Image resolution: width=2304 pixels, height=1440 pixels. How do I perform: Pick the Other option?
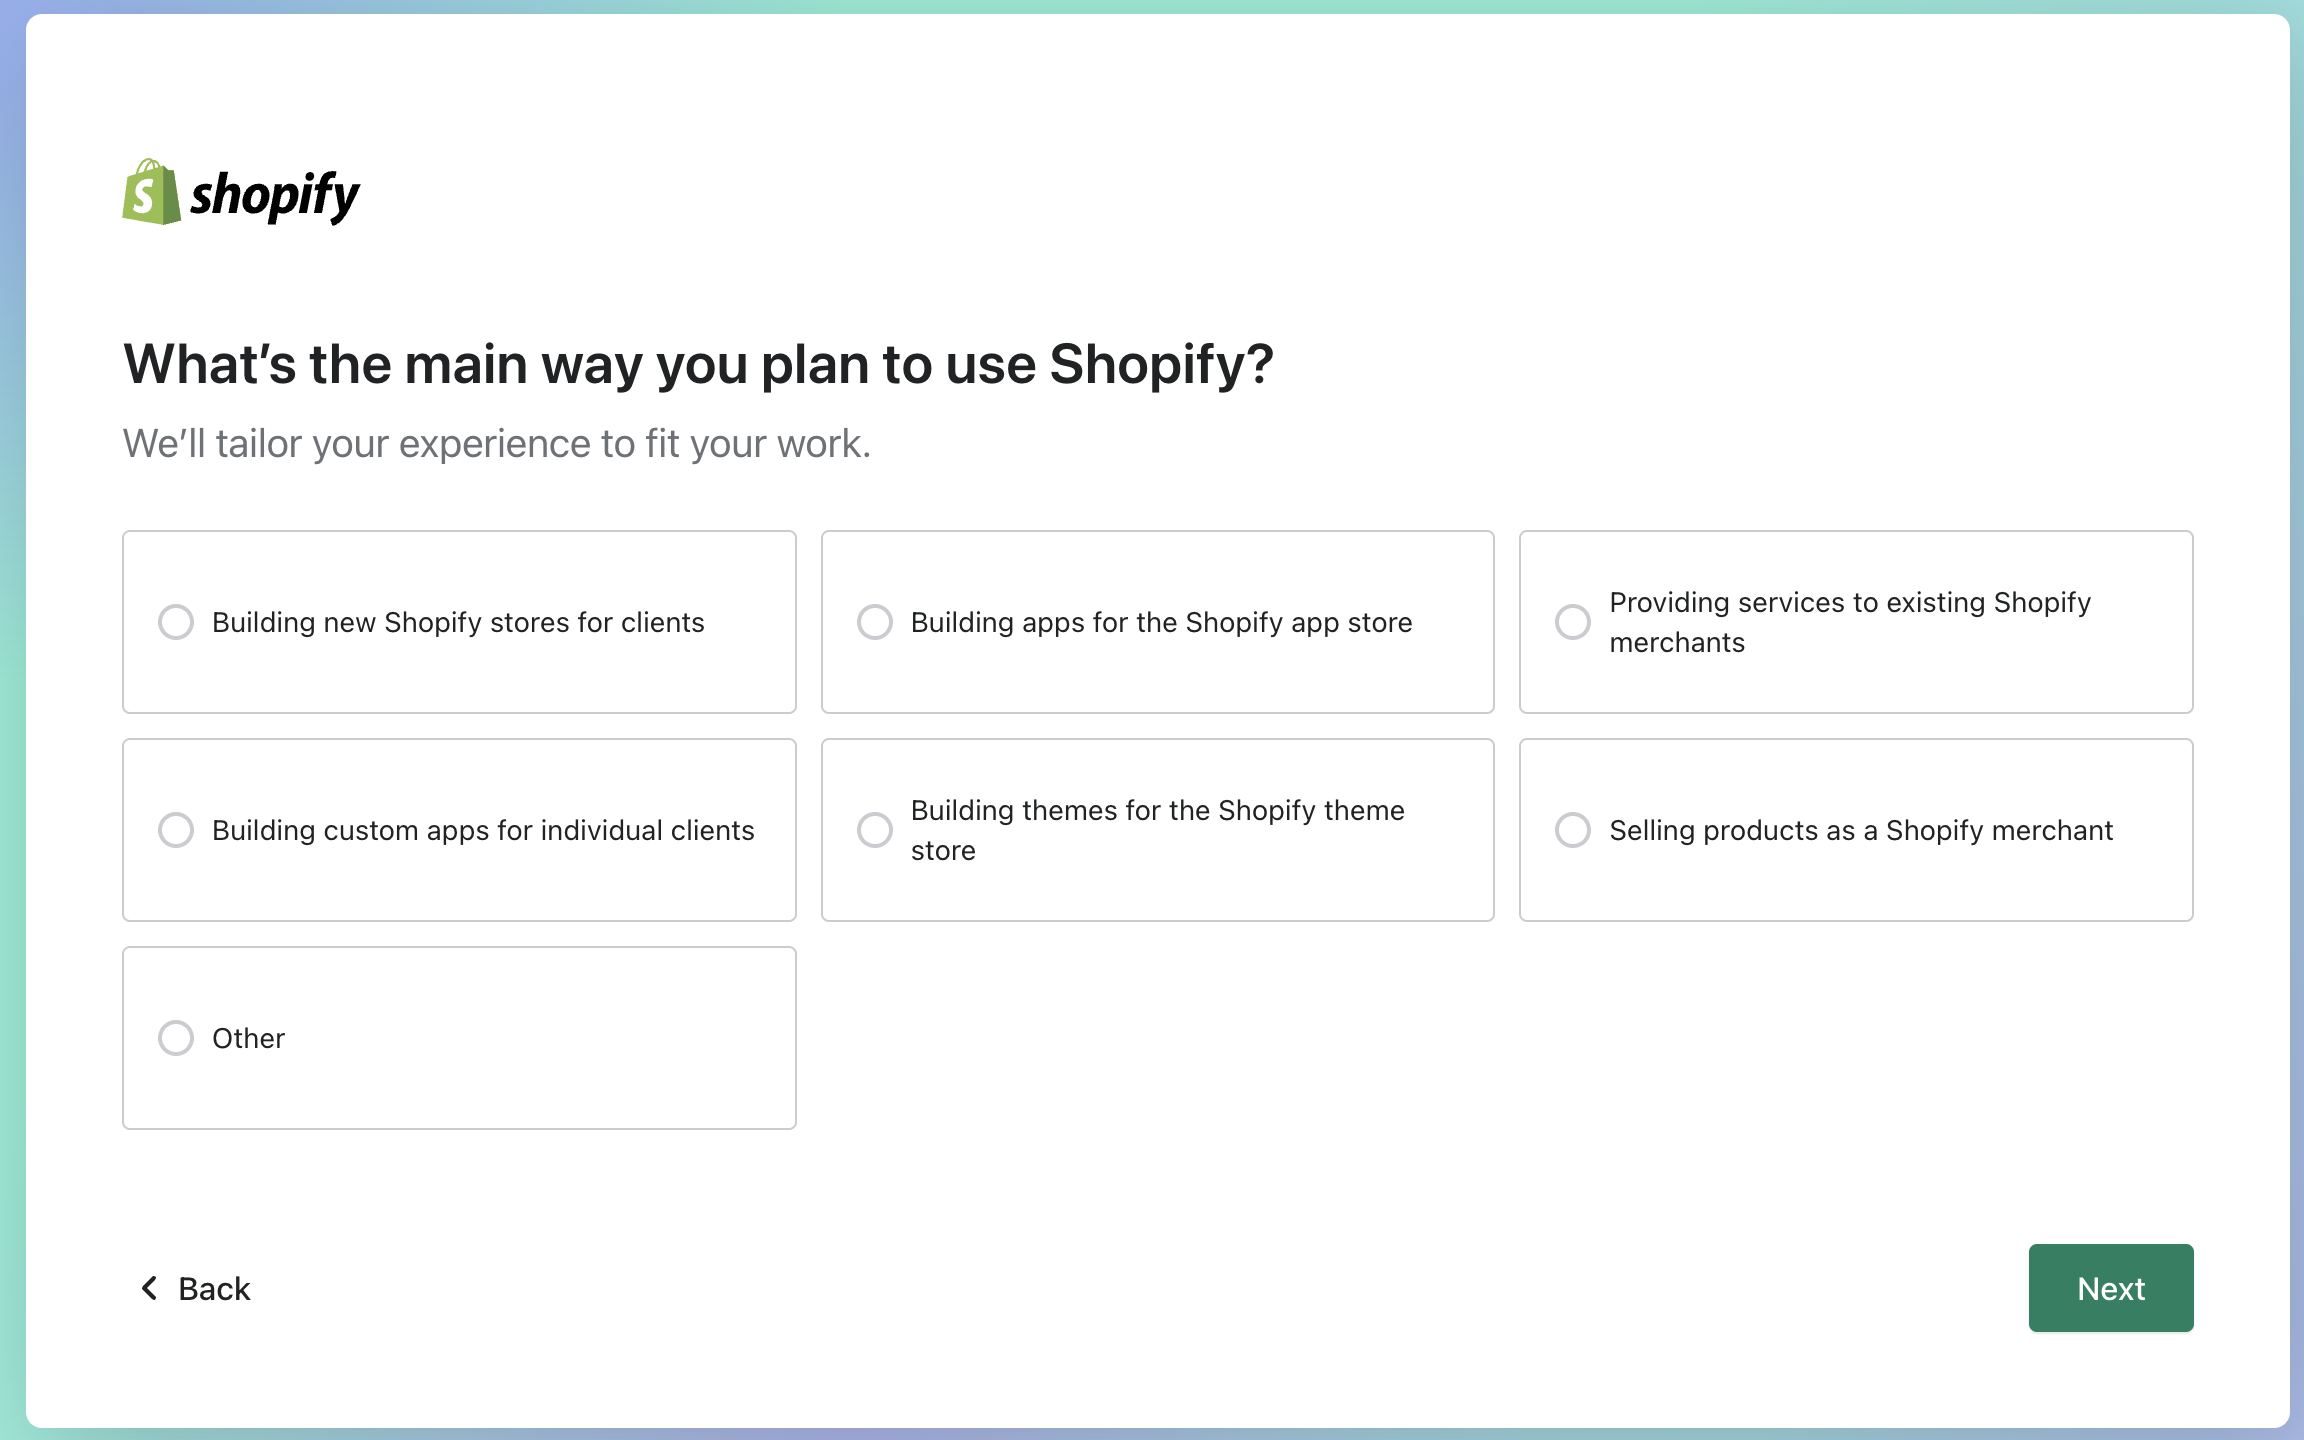click(x=176, y=1038)
